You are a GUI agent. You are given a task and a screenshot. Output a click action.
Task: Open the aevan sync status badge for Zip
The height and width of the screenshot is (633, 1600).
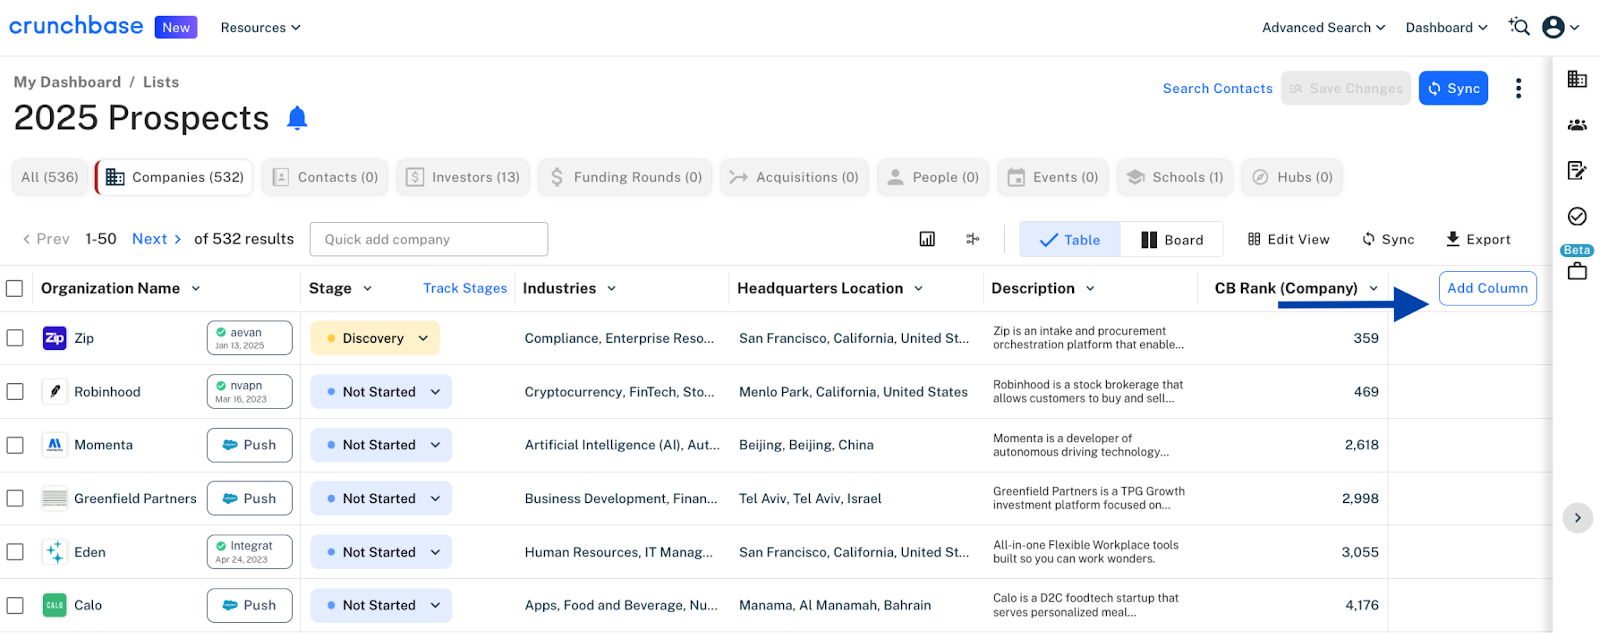tap(250, 338)
